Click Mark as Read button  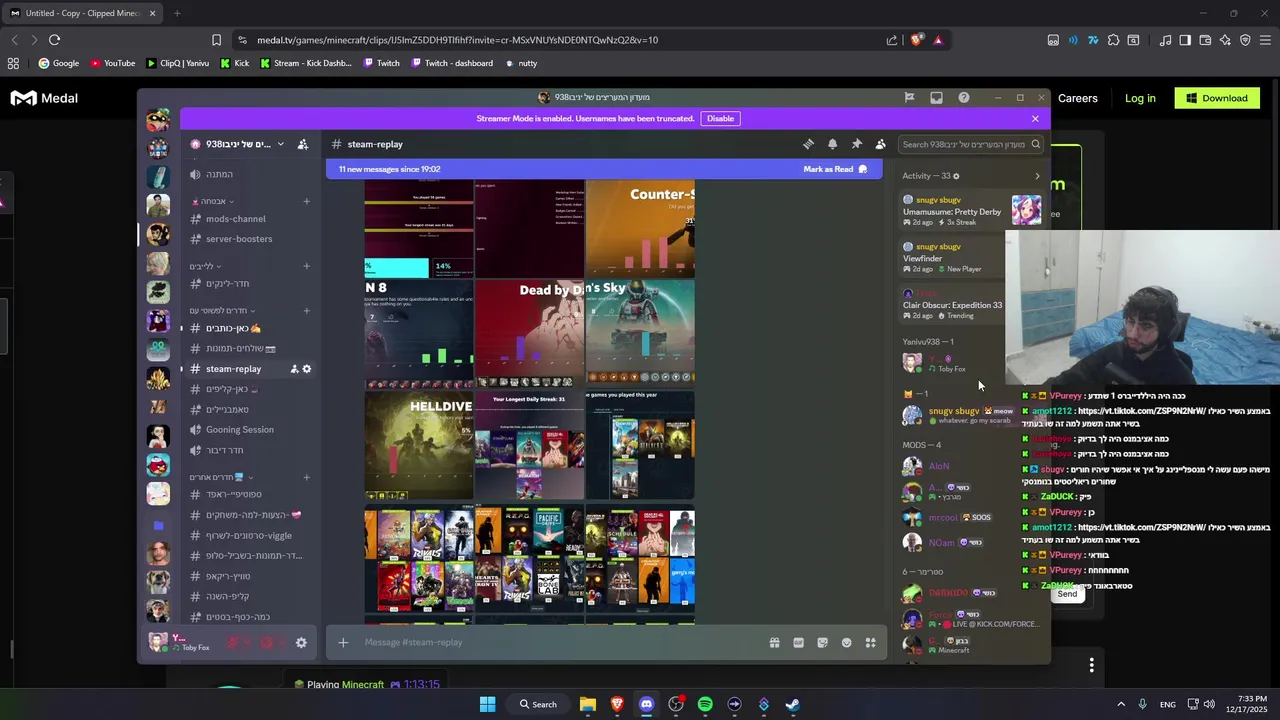click(x=835, y=169)
